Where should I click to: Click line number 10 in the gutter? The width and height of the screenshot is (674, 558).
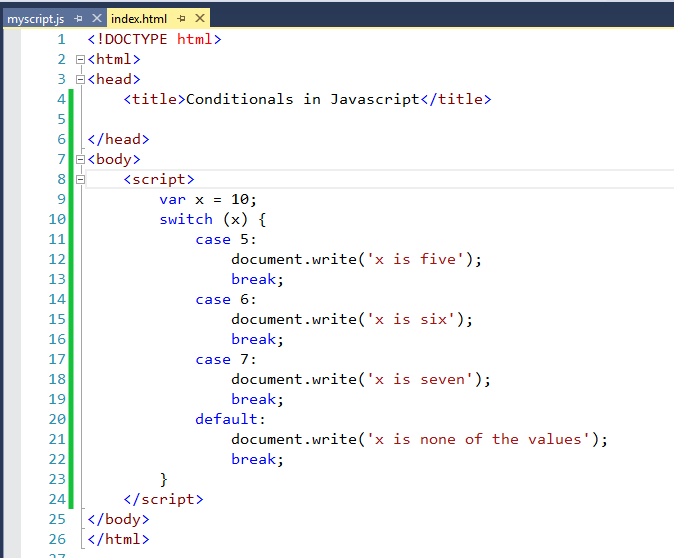click(x=56, y=219)
